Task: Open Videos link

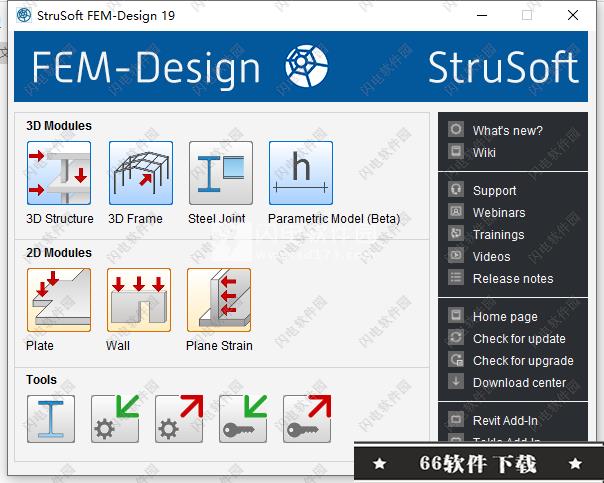Action: pos(492,257)
